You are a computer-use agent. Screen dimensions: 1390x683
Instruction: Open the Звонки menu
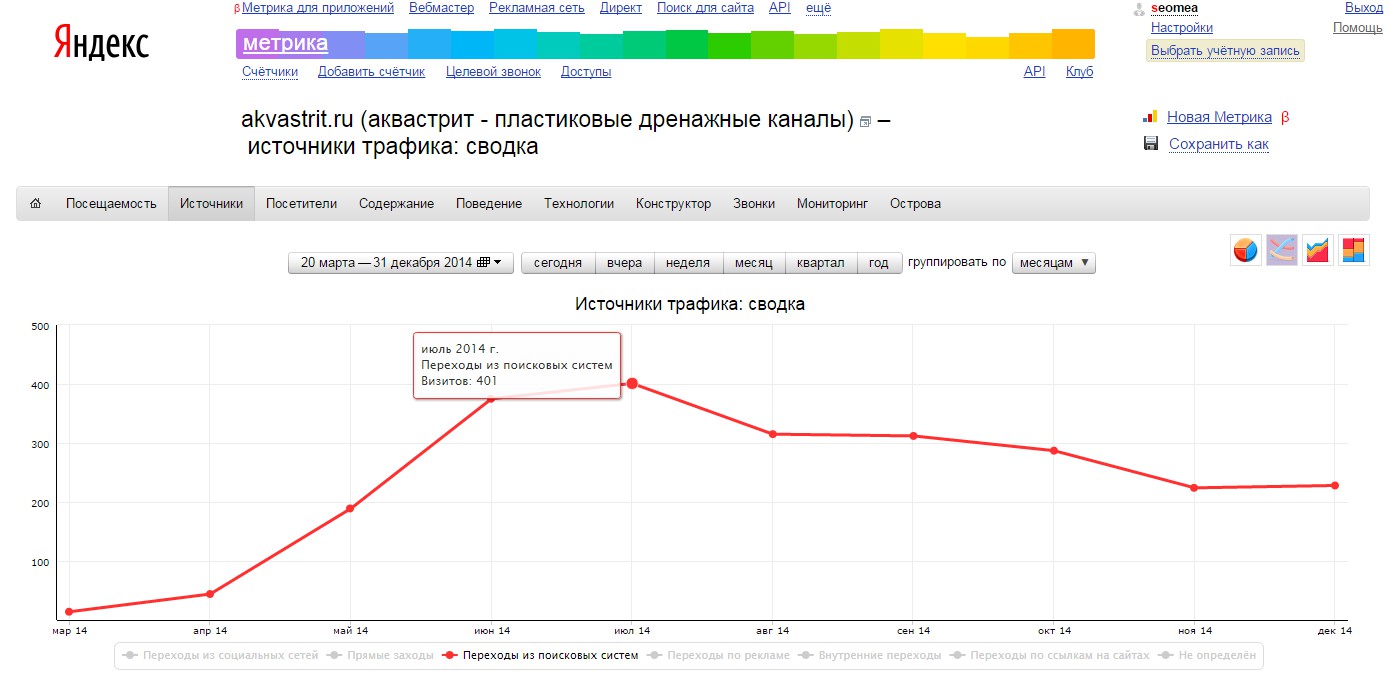(x=754, y=203)
